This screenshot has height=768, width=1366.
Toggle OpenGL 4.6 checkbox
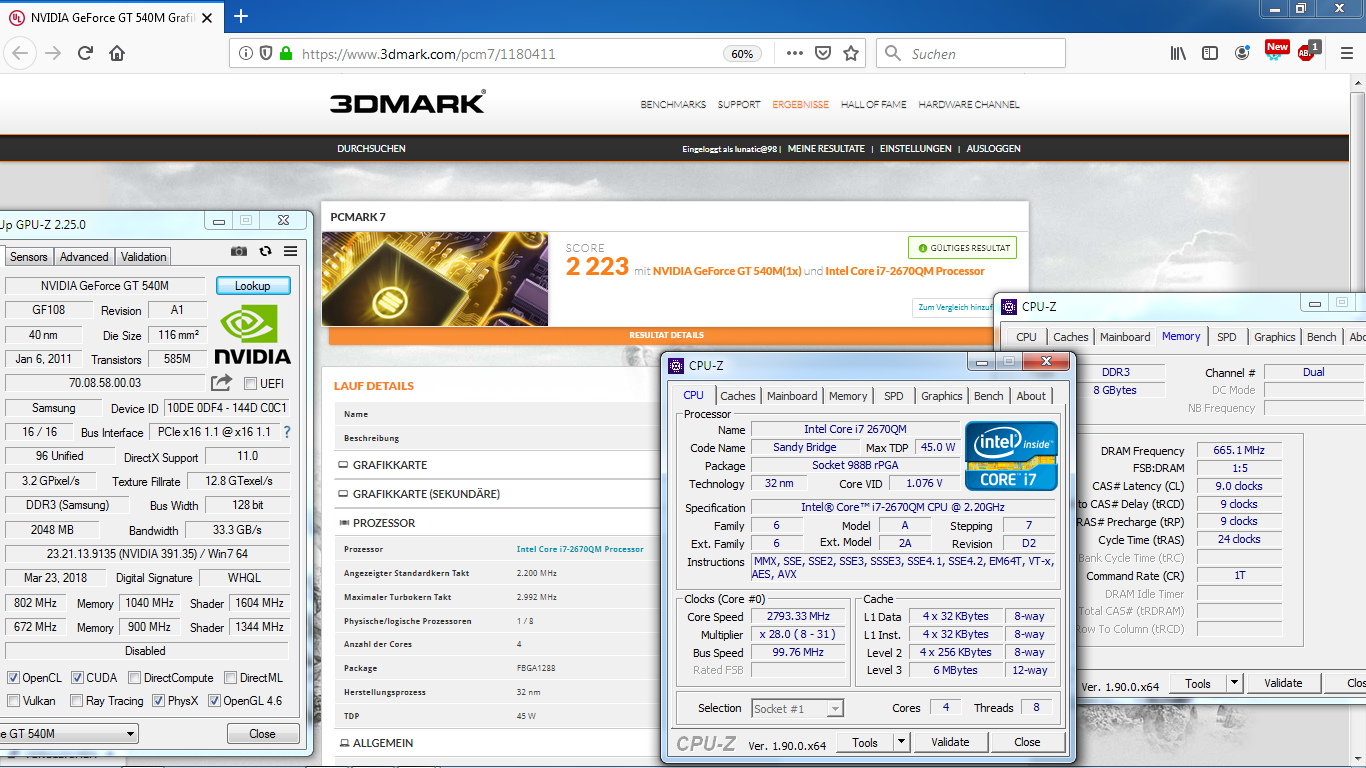[214, 701]
